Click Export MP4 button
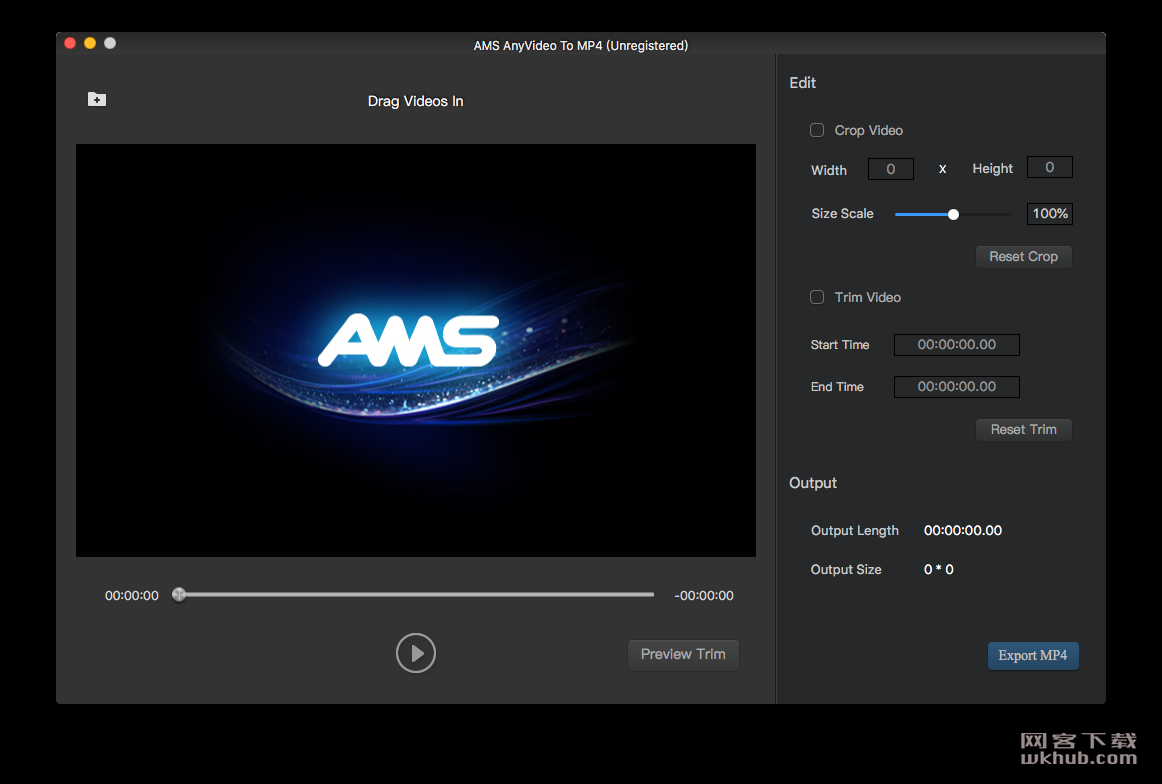The height and width of the screenshot is (784, 1162). point(1033,656)
